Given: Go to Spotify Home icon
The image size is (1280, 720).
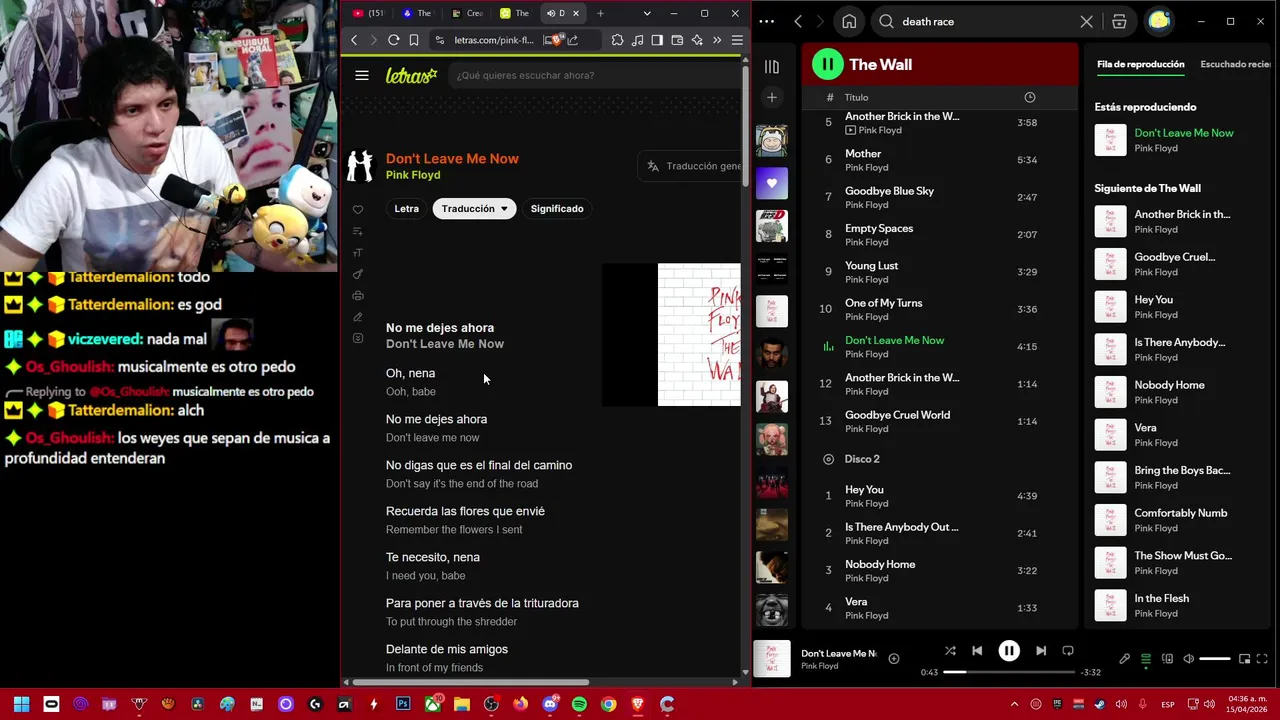Looking at the screenshot, I should tap(849, 21).
